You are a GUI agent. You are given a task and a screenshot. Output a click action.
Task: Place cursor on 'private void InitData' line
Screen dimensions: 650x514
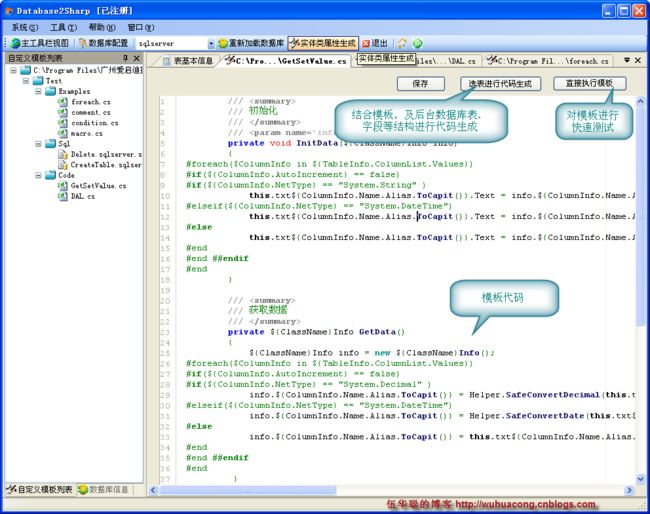pyautogui.click(x=342, y=143)
